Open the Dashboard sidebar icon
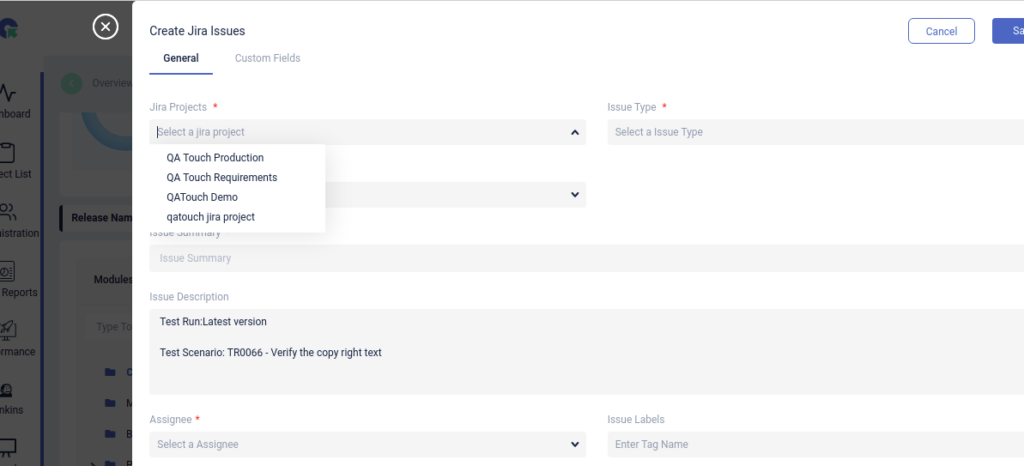Screen dimensions: 1024x466 coord(8,94)
